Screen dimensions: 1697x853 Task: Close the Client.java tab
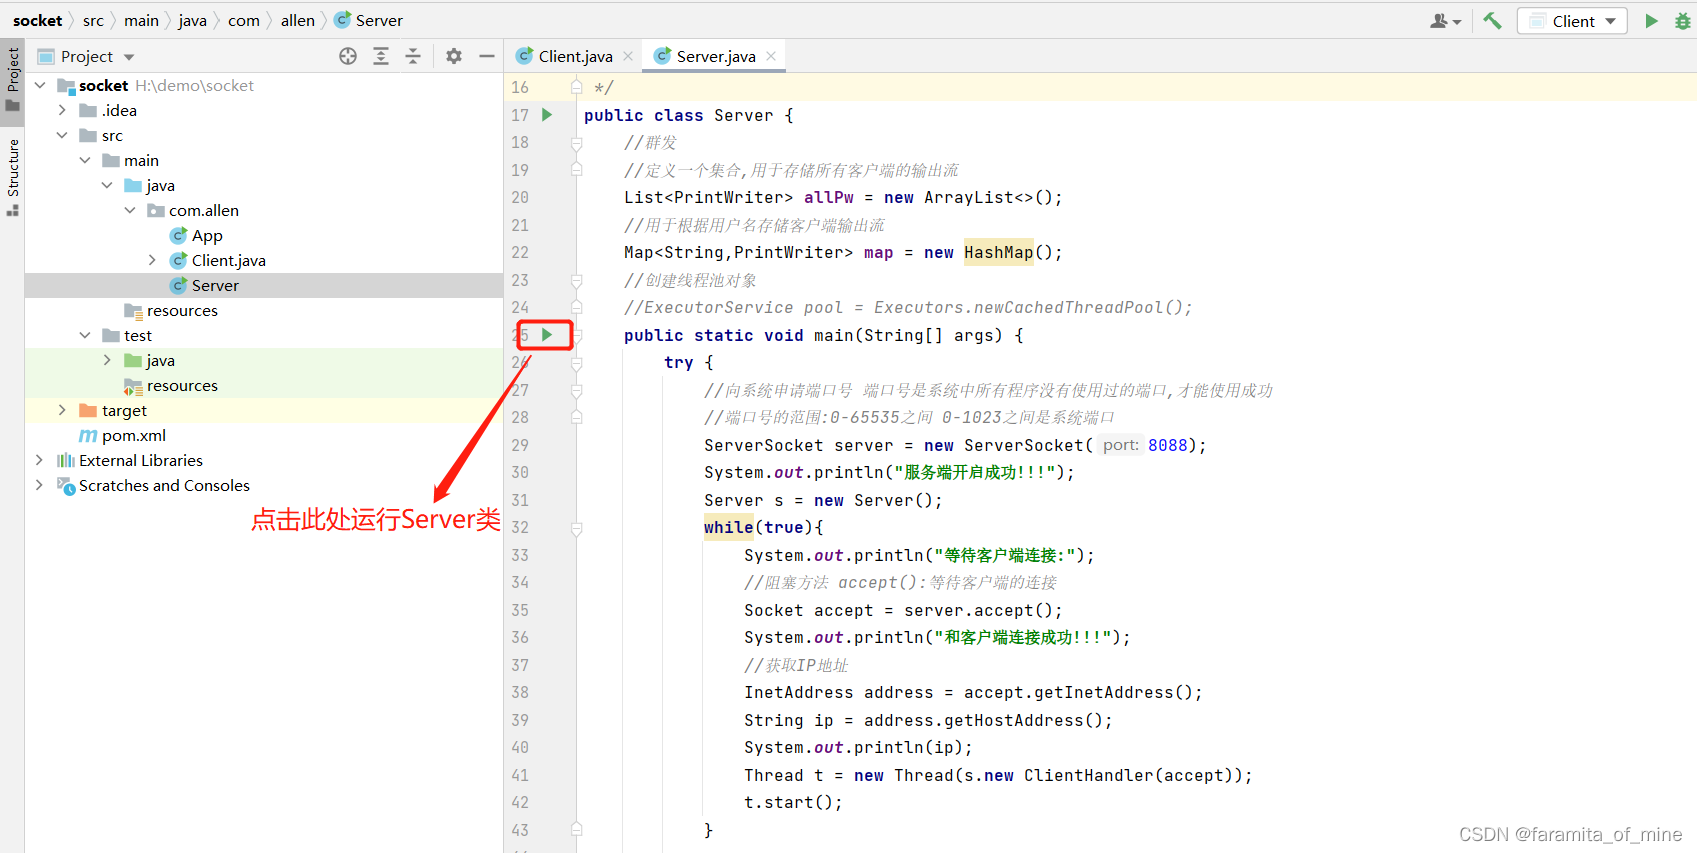coord(628,56)
